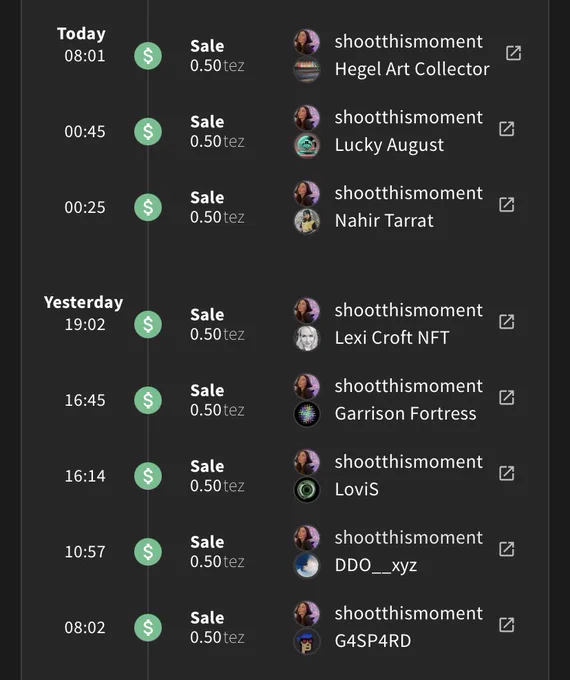Click the DDO__xyz avatar thumbnail
The image size is (570, 680).
coord(307,566)
